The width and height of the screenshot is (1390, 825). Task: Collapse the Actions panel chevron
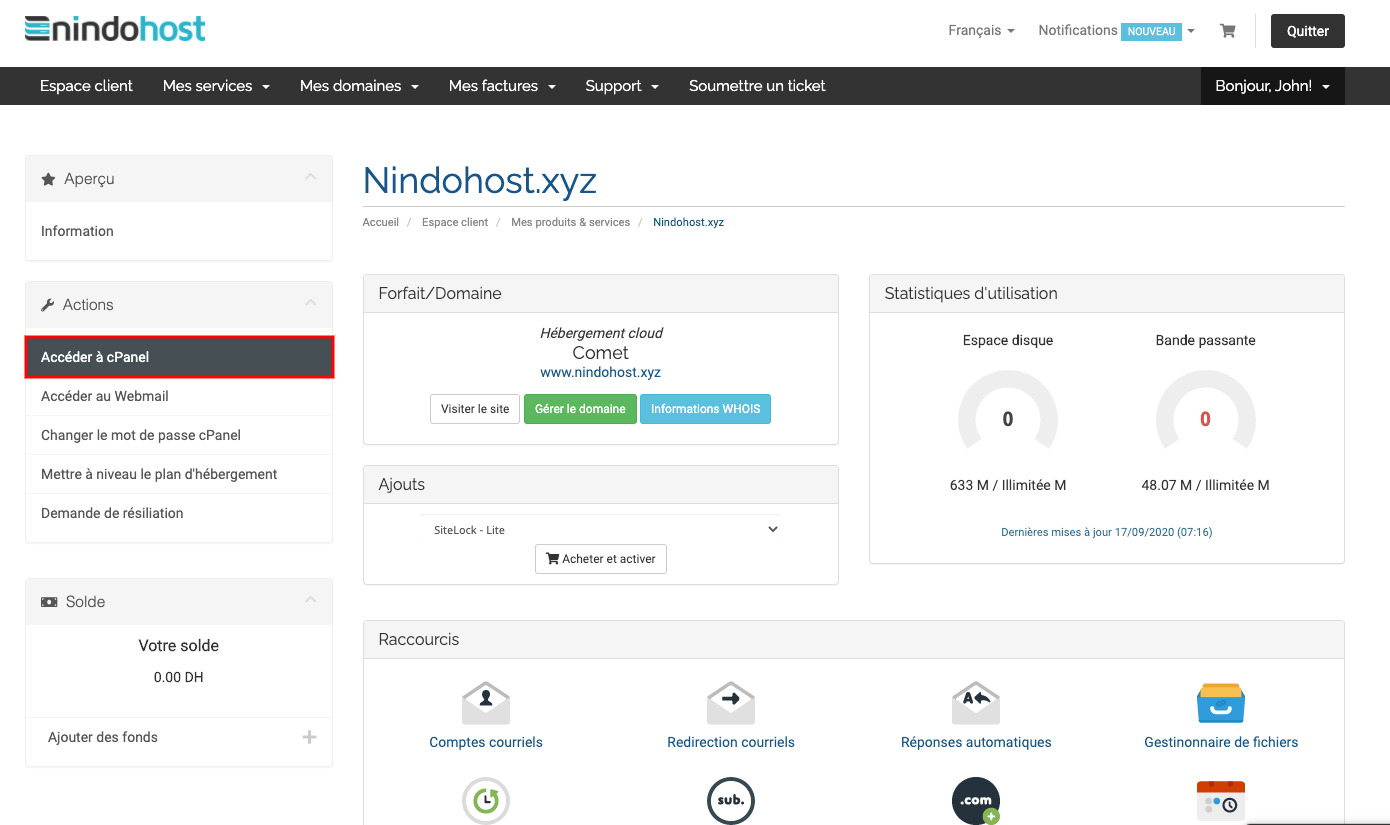[310, 303]
